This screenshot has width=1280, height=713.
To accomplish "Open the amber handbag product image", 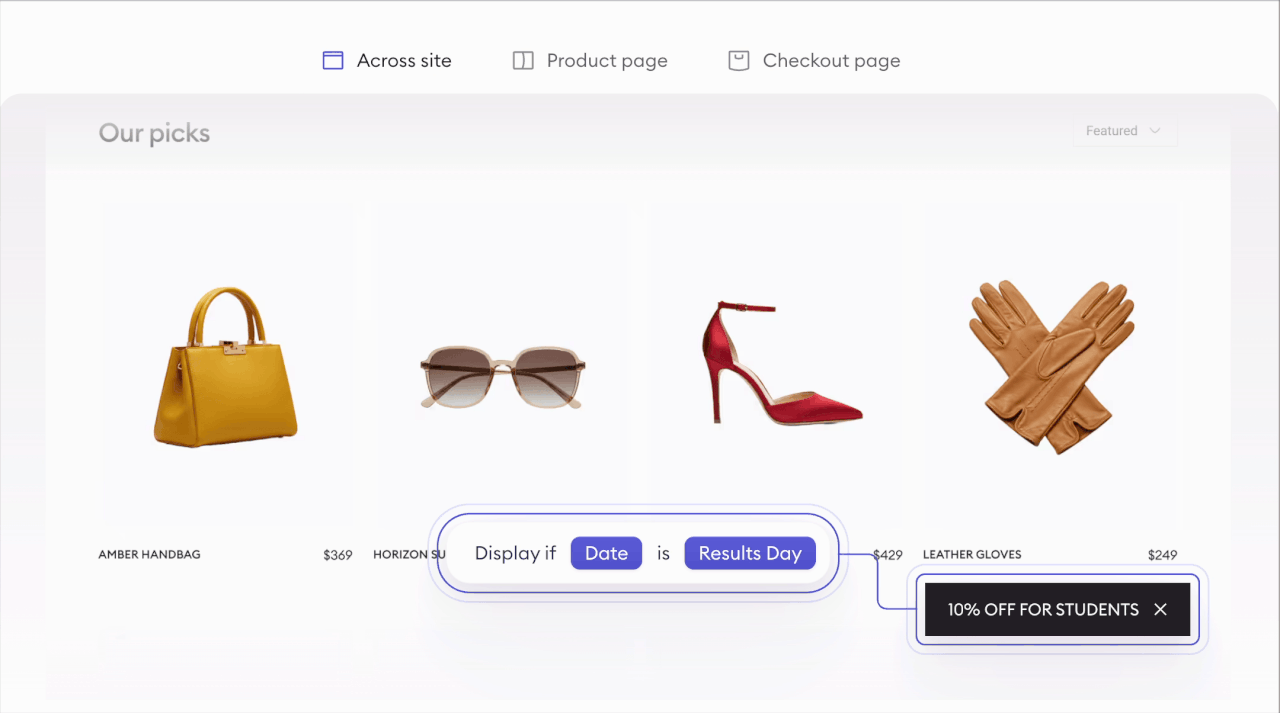I will coord(226,367).
